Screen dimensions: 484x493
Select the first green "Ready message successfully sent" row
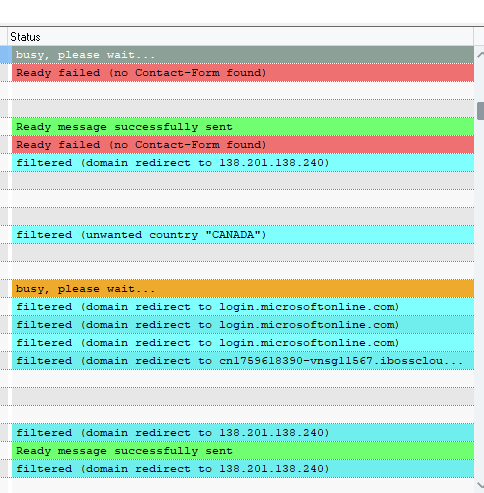(243, 127)
